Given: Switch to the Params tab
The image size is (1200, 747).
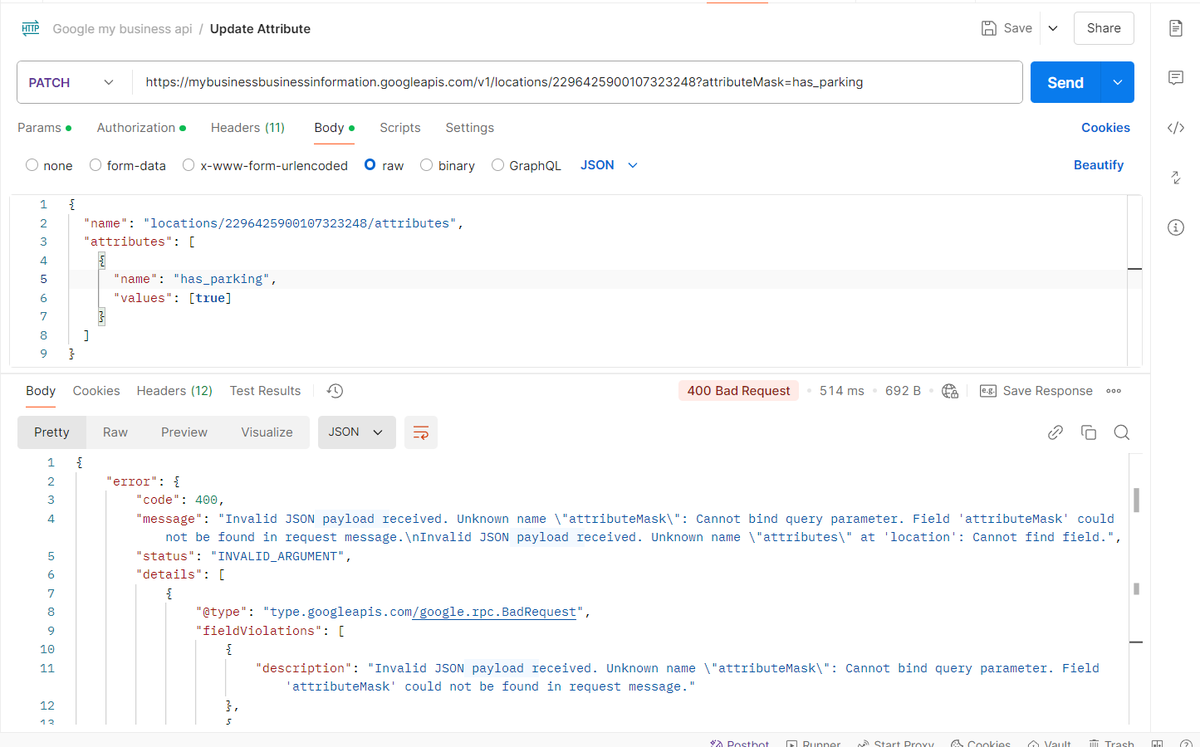Looking at the screenshot, I should tap(44, 128).
